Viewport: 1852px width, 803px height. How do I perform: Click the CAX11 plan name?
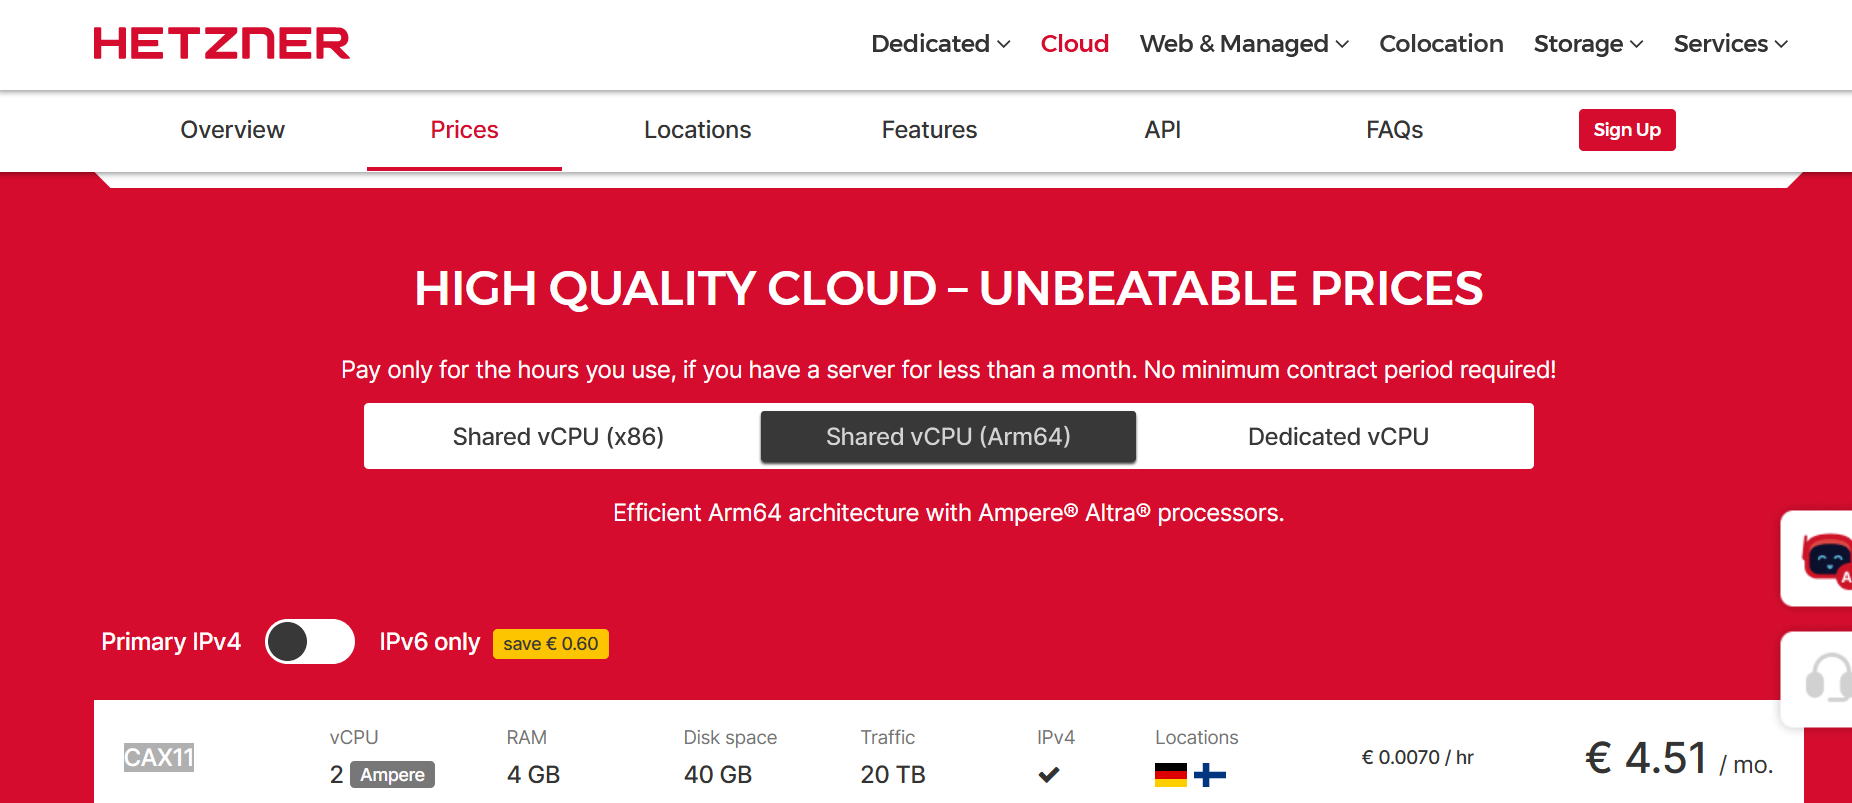(x=159, y=757)
